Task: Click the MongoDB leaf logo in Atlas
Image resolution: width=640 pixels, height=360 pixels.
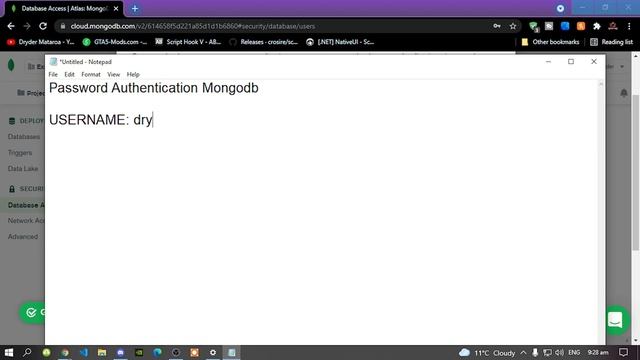Action: pyautogui.click(x=11, y=65)
